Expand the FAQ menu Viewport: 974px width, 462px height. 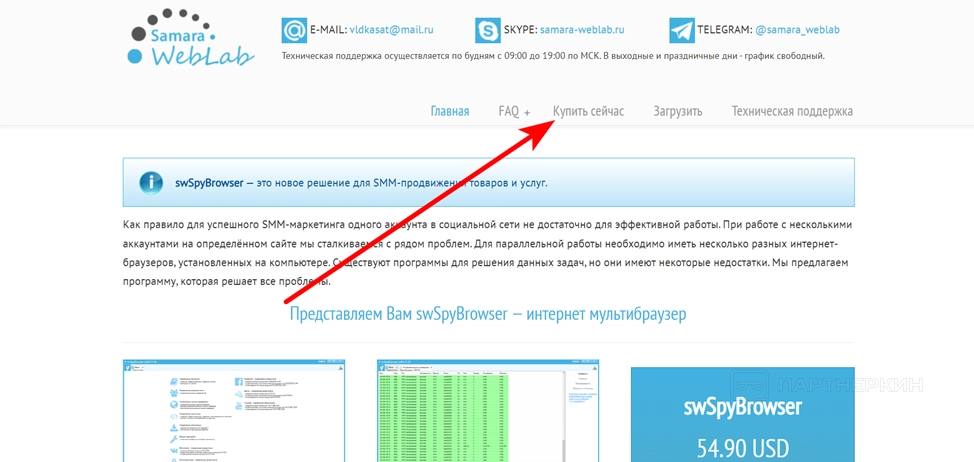(514, 111)
